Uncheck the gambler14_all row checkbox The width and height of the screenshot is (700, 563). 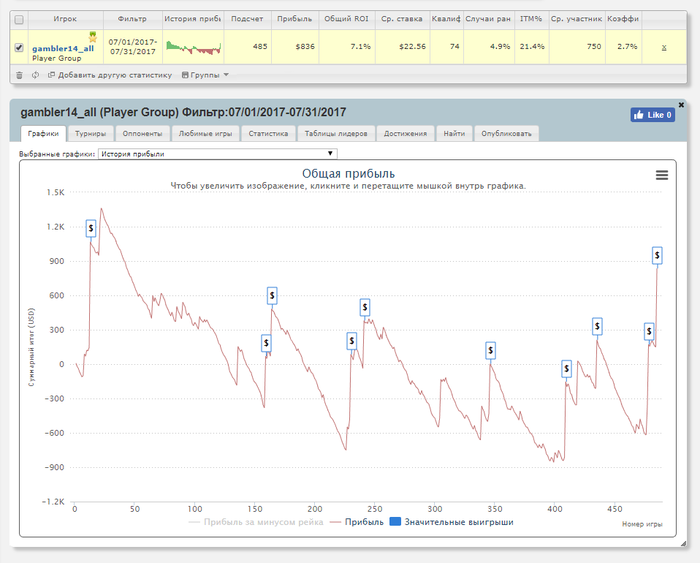click(x=19, y=47)
